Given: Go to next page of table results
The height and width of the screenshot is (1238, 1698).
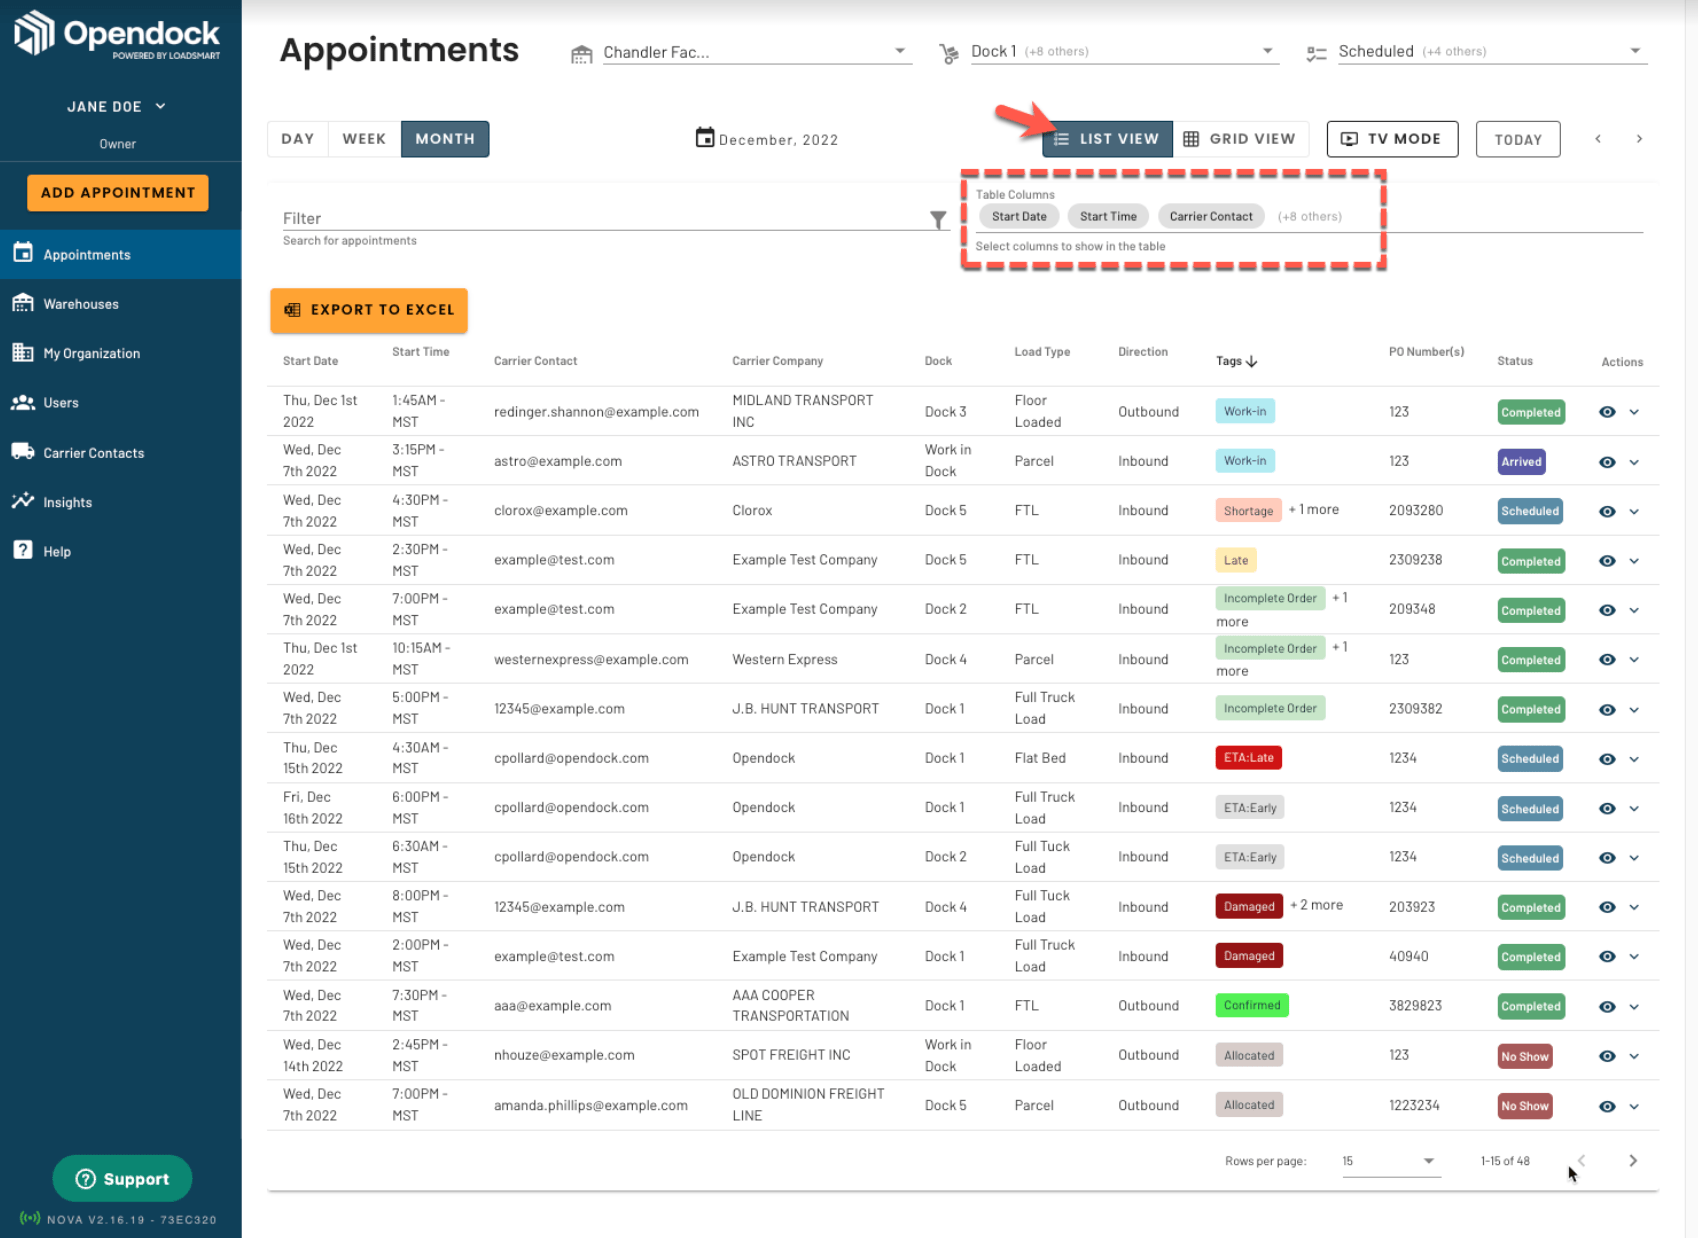Looking at the screenshot, I should pyautogui.click(x=1633, y=1160).
